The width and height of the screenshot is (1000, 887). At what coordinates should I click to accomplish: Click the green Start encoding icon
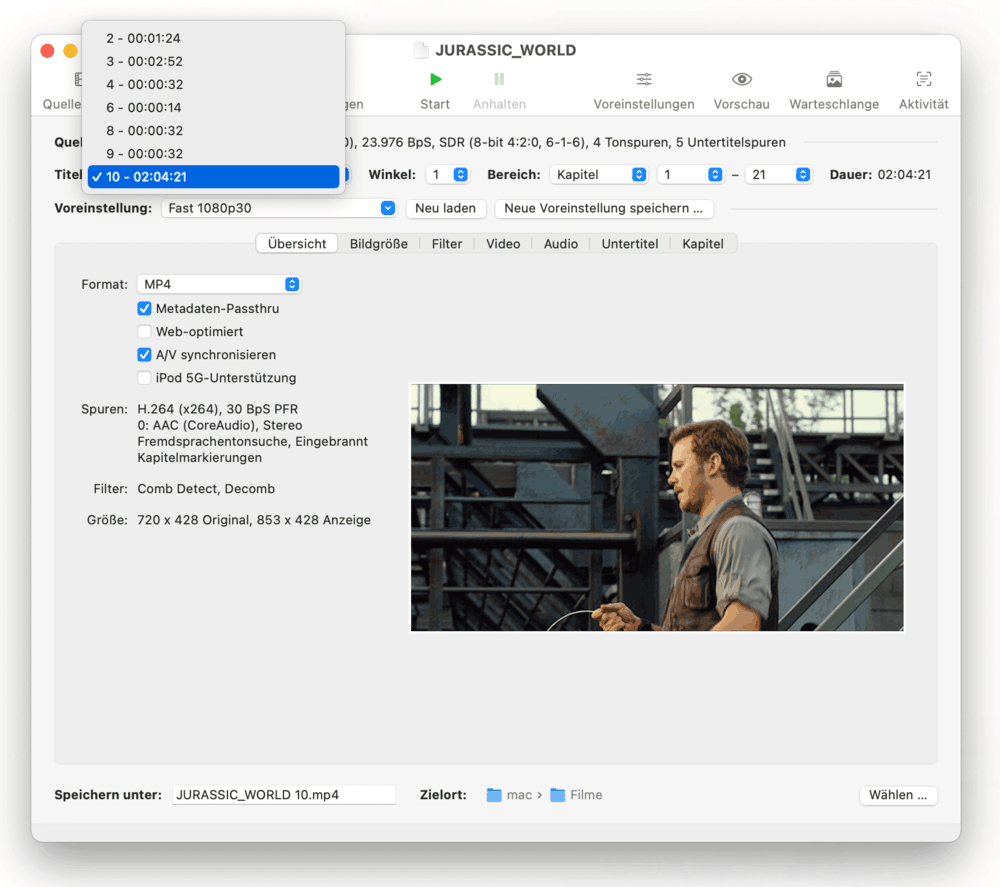click(435, 80)
